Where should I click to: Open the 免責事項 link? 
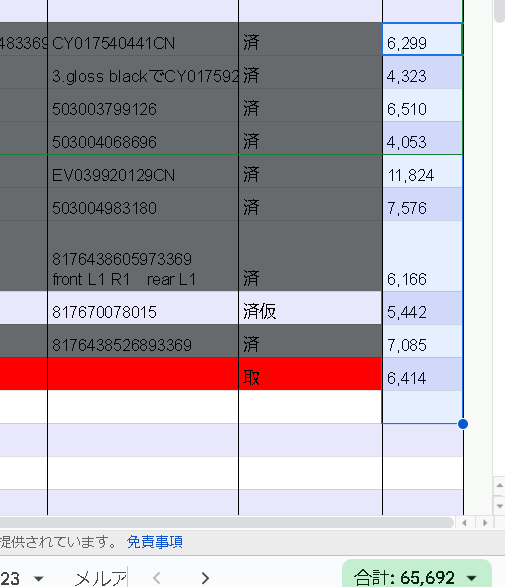(x=155, y=542)
